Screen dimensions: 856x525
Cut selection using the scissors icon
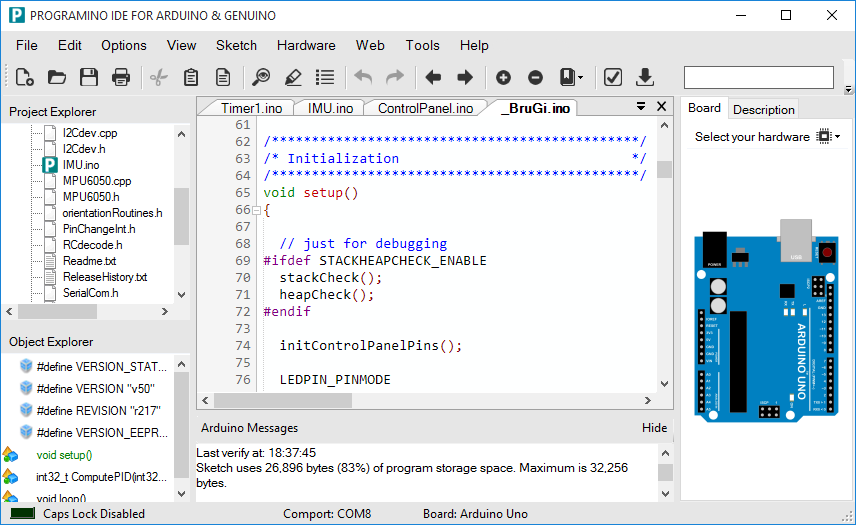point(159,77)
